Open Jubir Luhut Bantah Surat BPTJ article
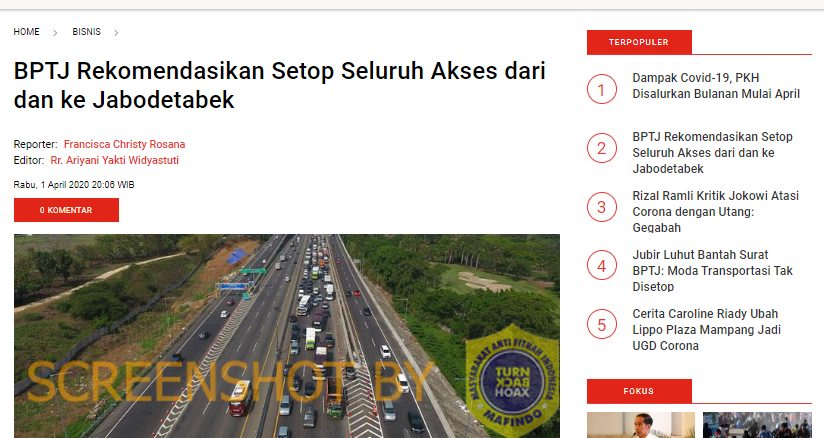 coord(712,271)
